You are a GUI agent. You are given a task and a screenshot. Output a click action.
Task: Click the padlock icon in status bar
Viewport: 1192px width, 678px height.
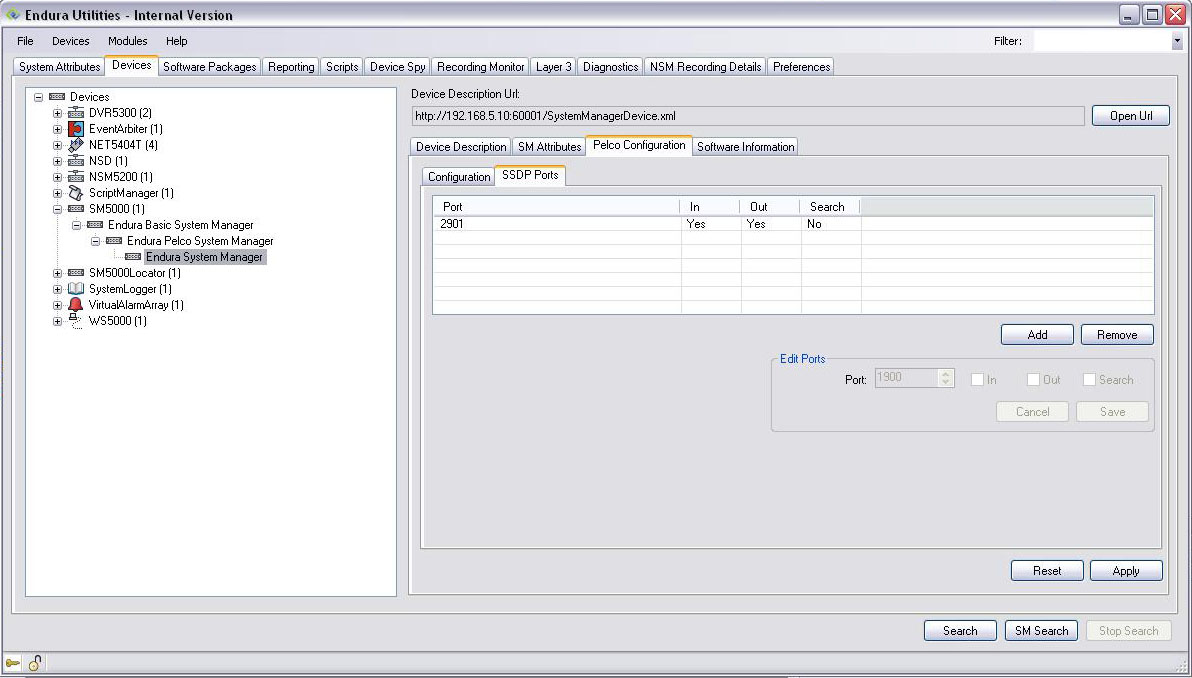[34, 663]
